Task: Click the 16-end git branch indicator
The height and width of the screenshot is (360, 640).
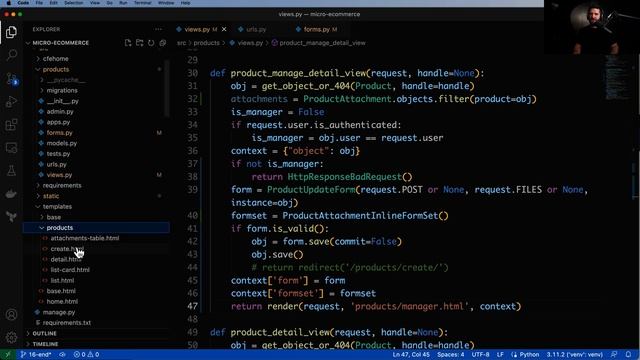Action: coord(36,354)
